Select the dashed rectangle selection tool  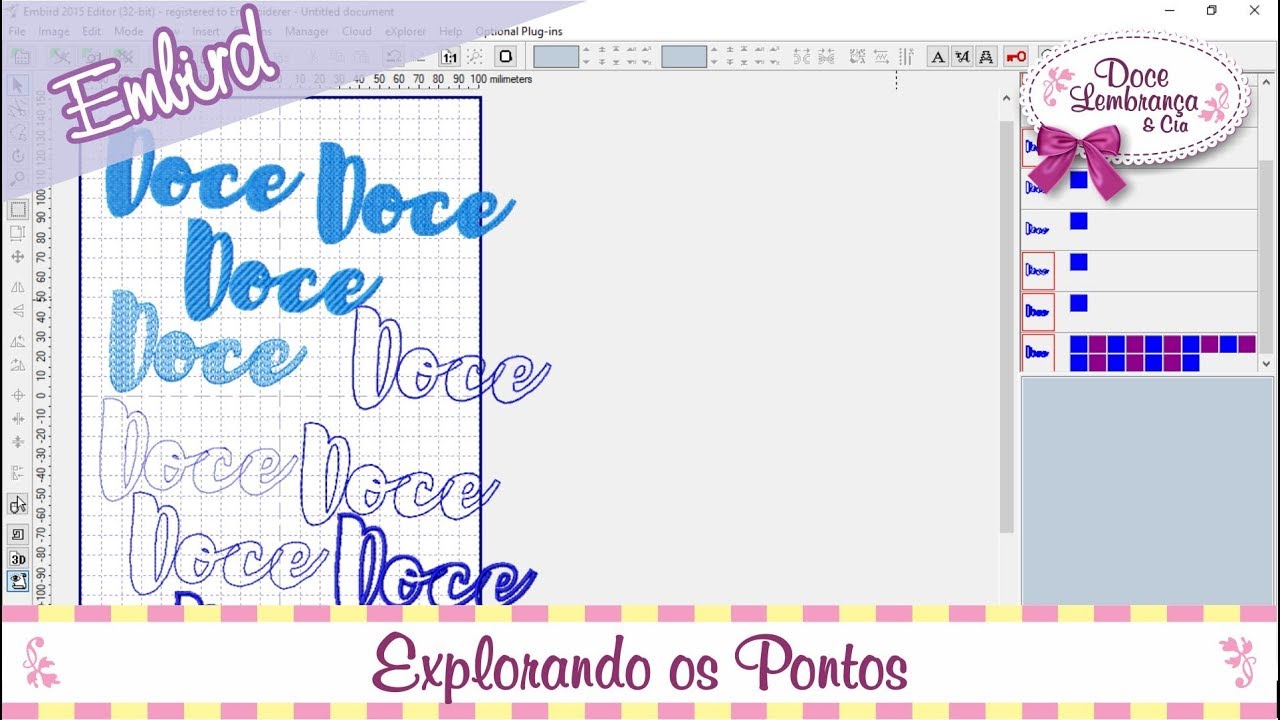point(18,210)
